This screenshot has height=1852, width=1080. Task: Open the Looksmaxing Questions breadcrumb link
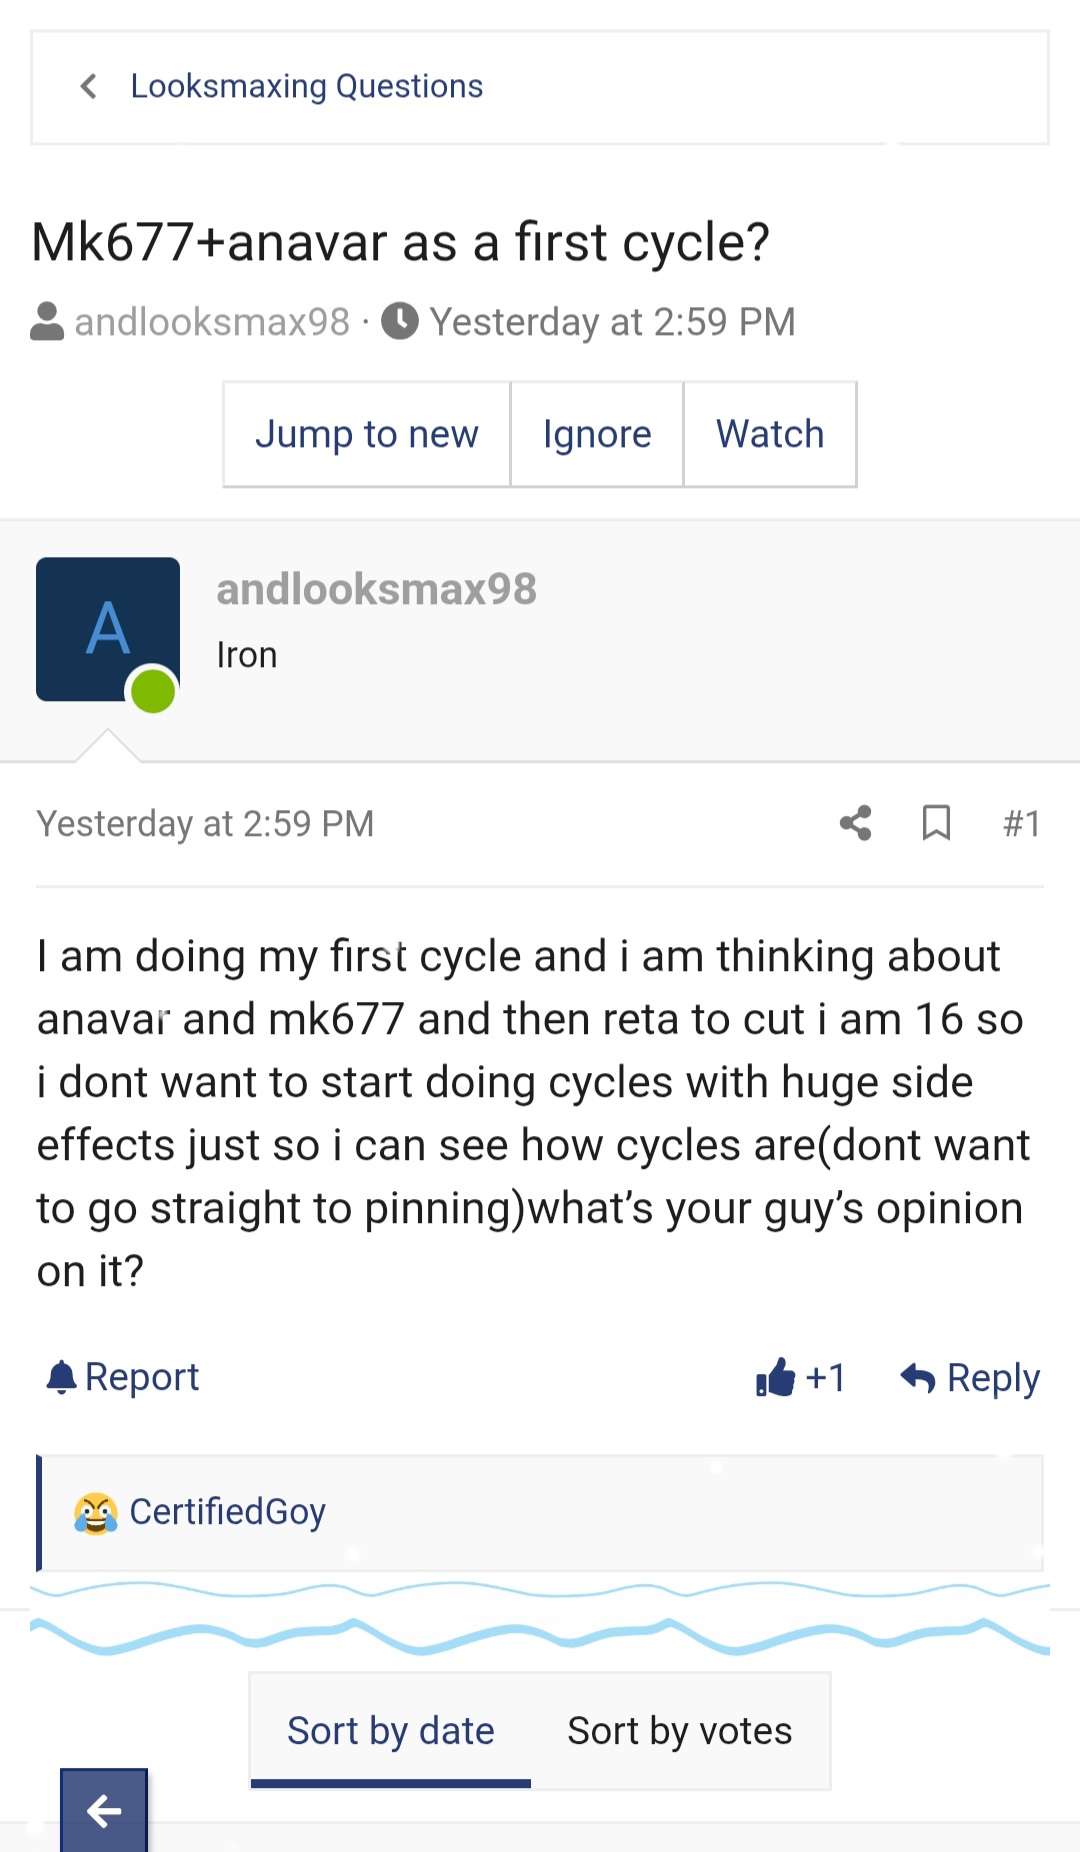pos(306,86)
